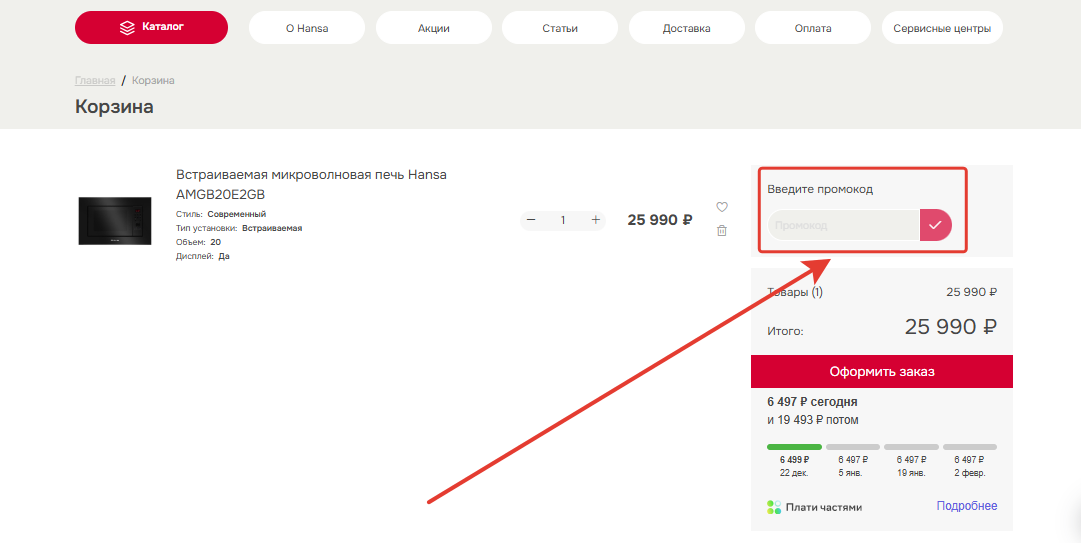Screen dimensions: 1081x543
Task: Open the Доставка page
Action: pyautogui.click(x=687, y=28)
